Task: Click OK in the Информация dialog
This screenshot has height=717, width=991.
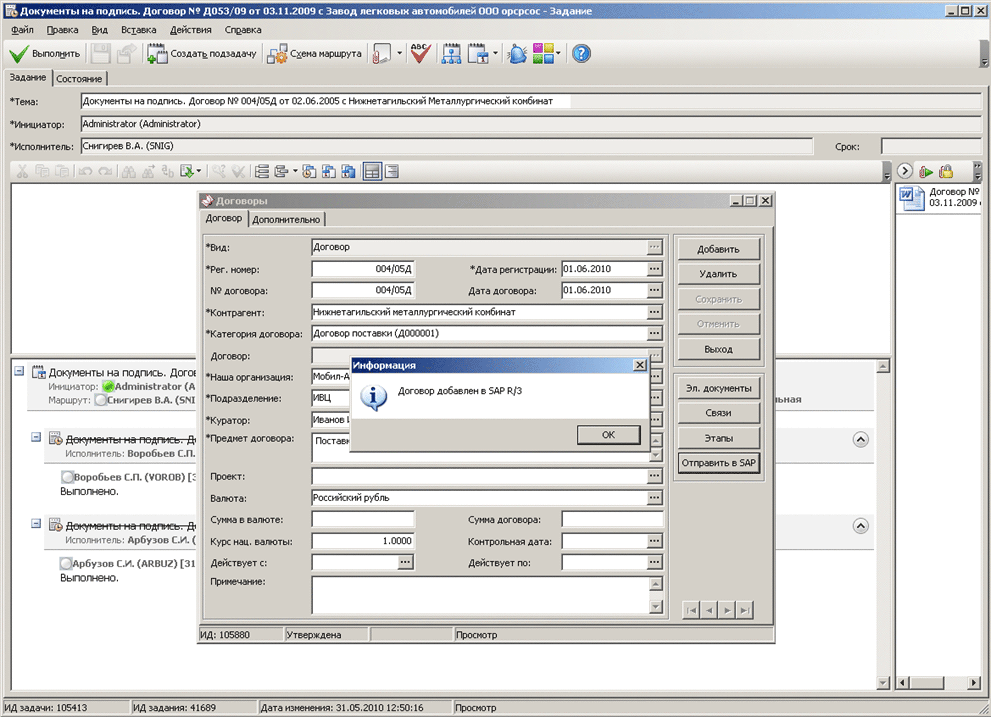Action: (x=608, y=434)
